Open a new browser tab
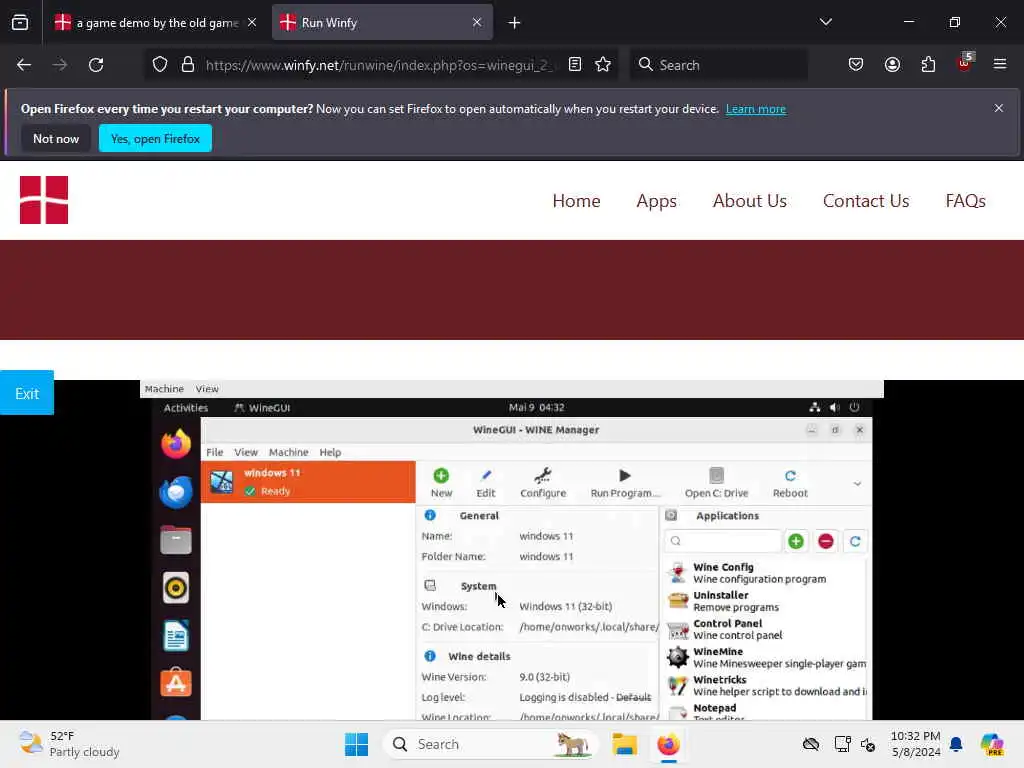This screenshot has height=768, width=1024. pos(514,23)
